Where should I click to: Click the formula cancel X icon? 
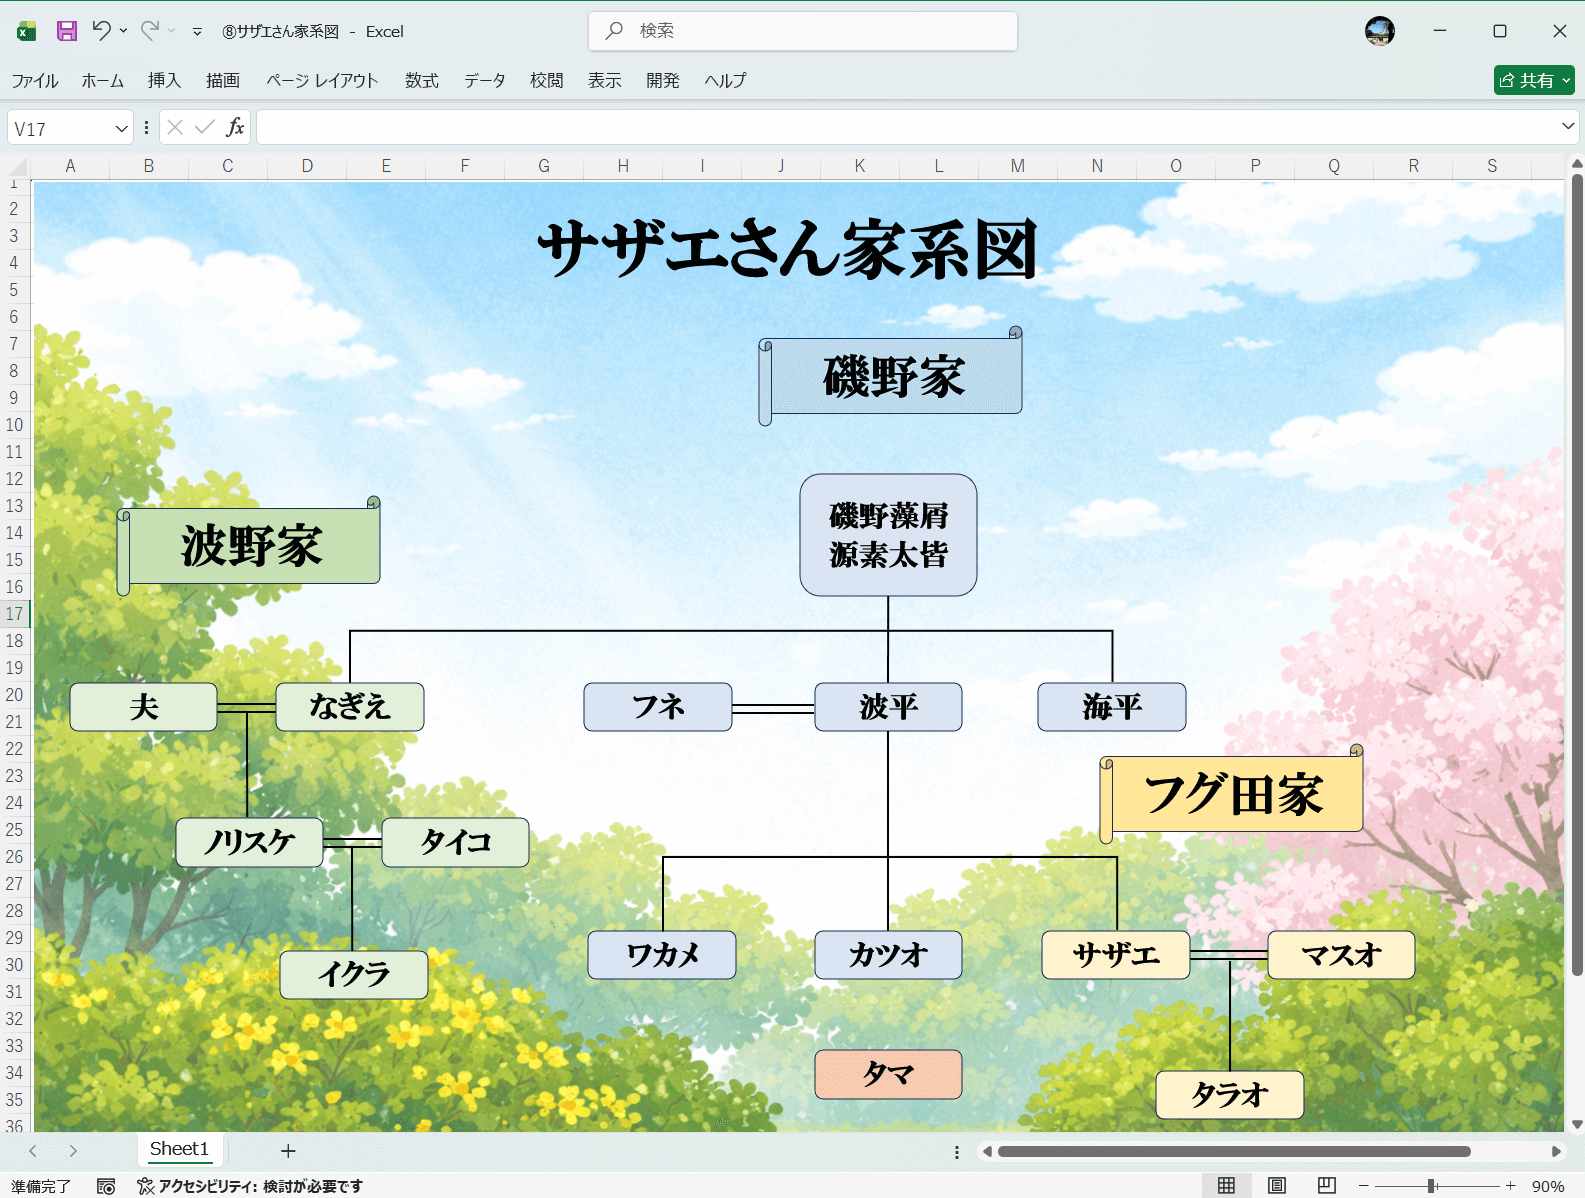pyautogui.click(x=175, y=127)
